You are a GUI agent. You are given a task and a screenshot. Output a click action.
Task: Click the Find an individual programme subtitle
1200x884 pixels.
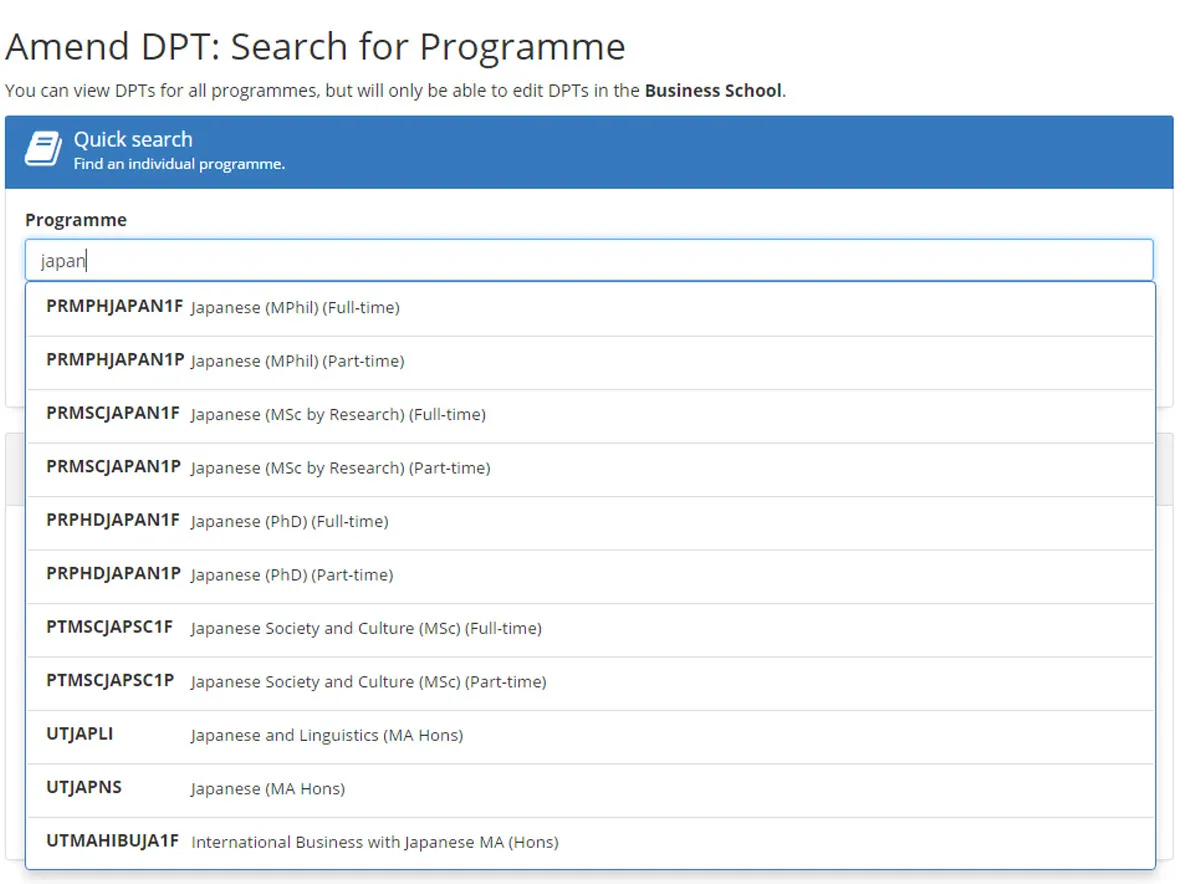[x=180, y=164]
